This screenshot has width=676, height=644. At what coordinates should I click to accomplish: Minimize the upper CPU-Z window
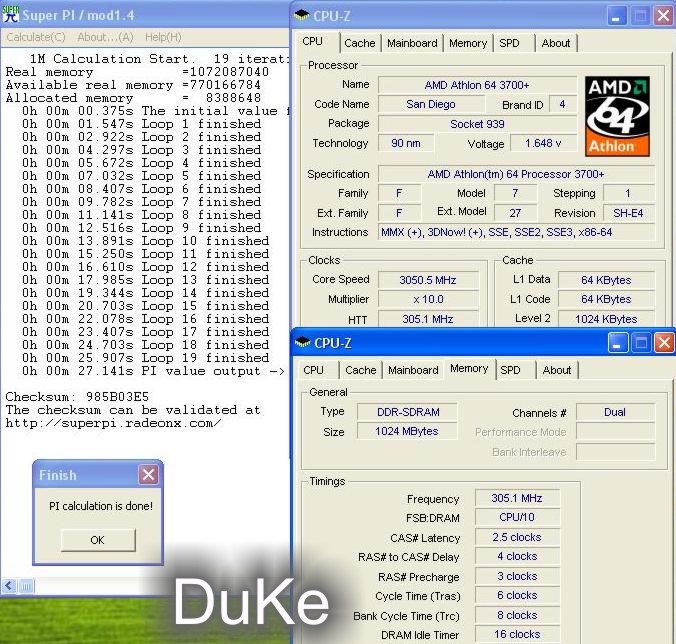tap(617, 16)
